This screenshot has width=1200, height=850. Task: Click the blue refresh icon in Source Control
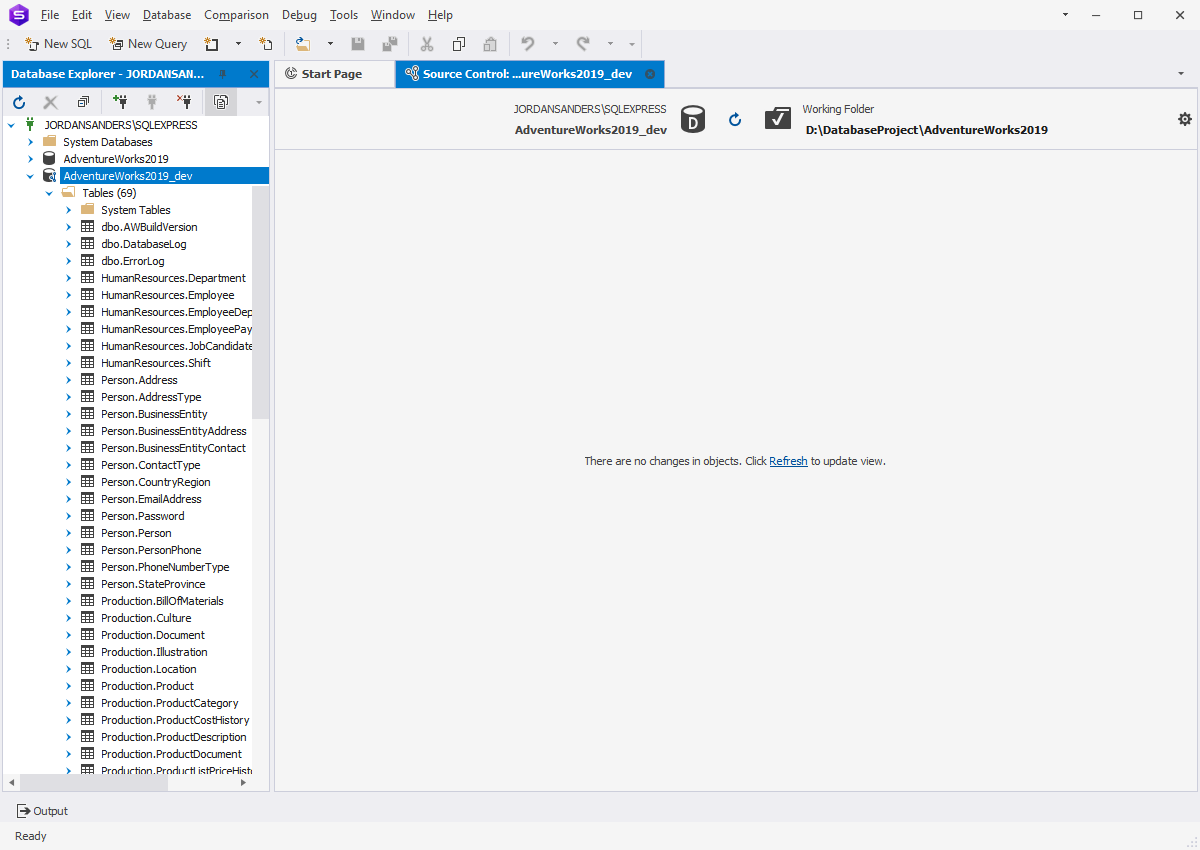(x=735, y=120)
